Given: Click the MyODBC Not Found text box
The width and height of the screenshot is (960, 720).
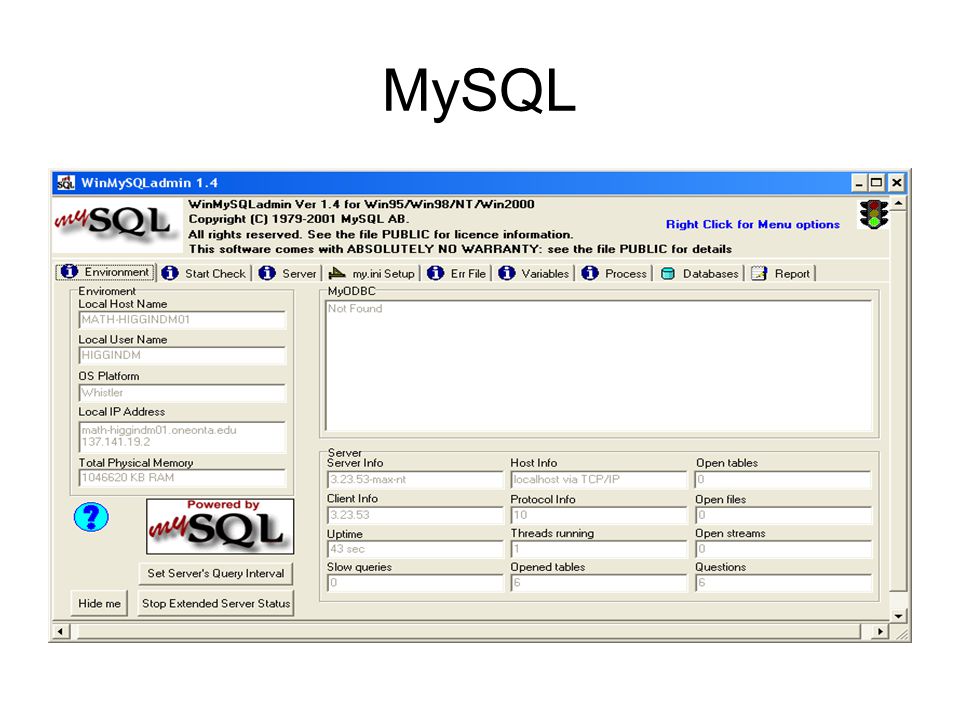Looking at the screenshot, I should pos(599,366).
